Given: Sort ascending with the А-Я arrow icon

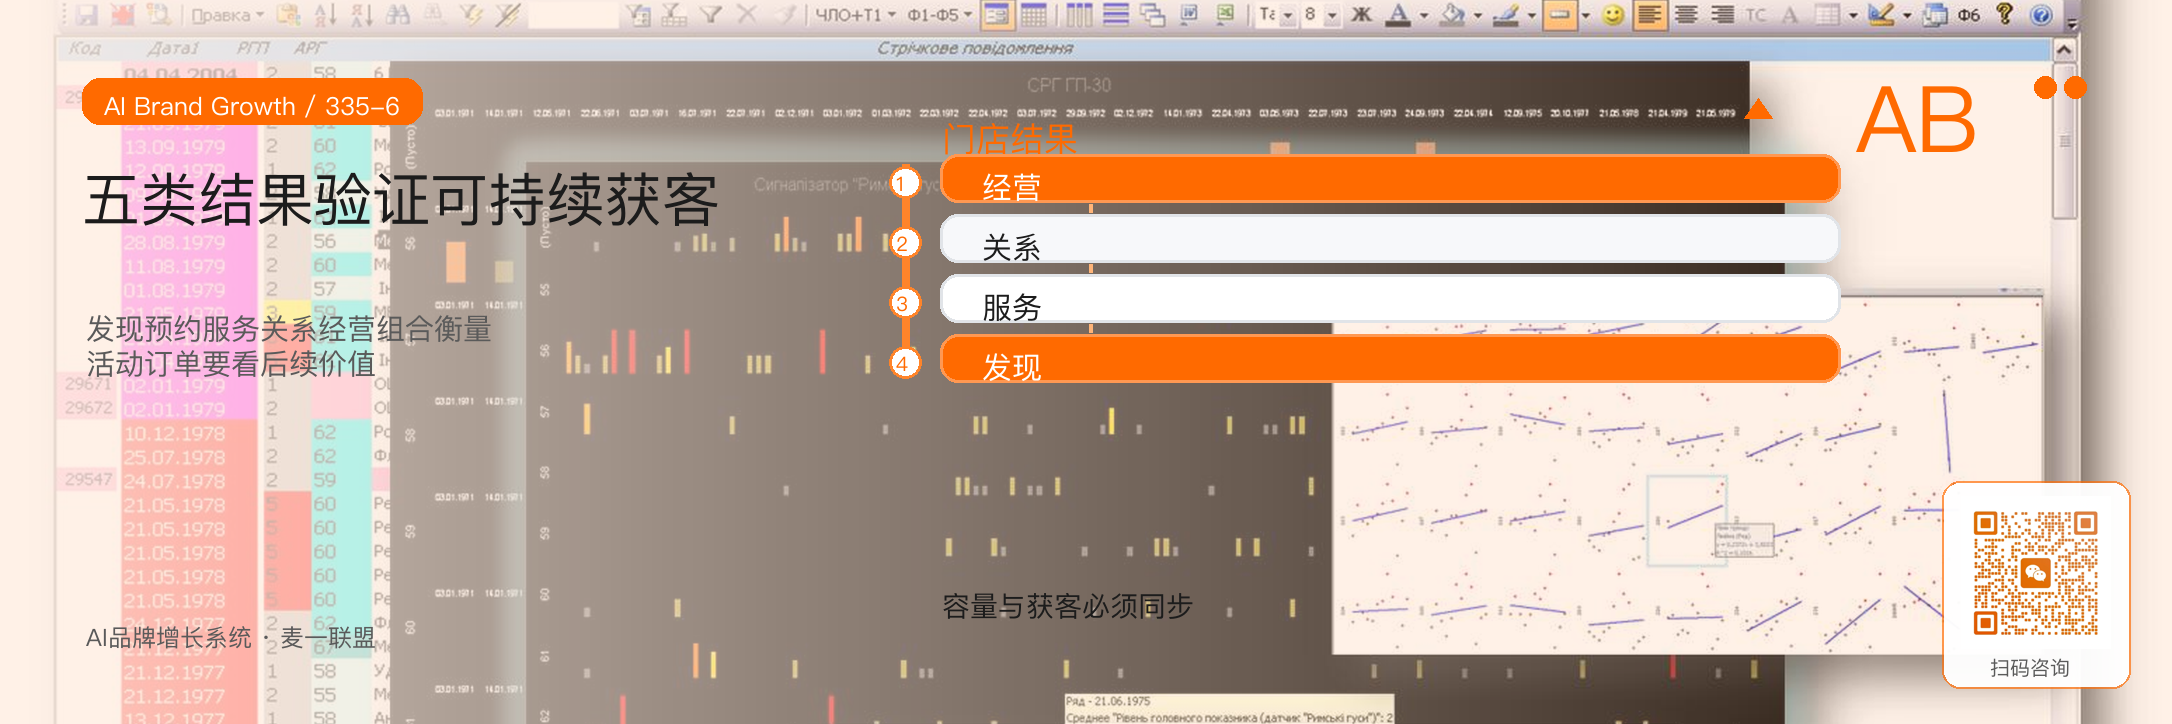Looking at the screenshot, I should pos(326,15).
